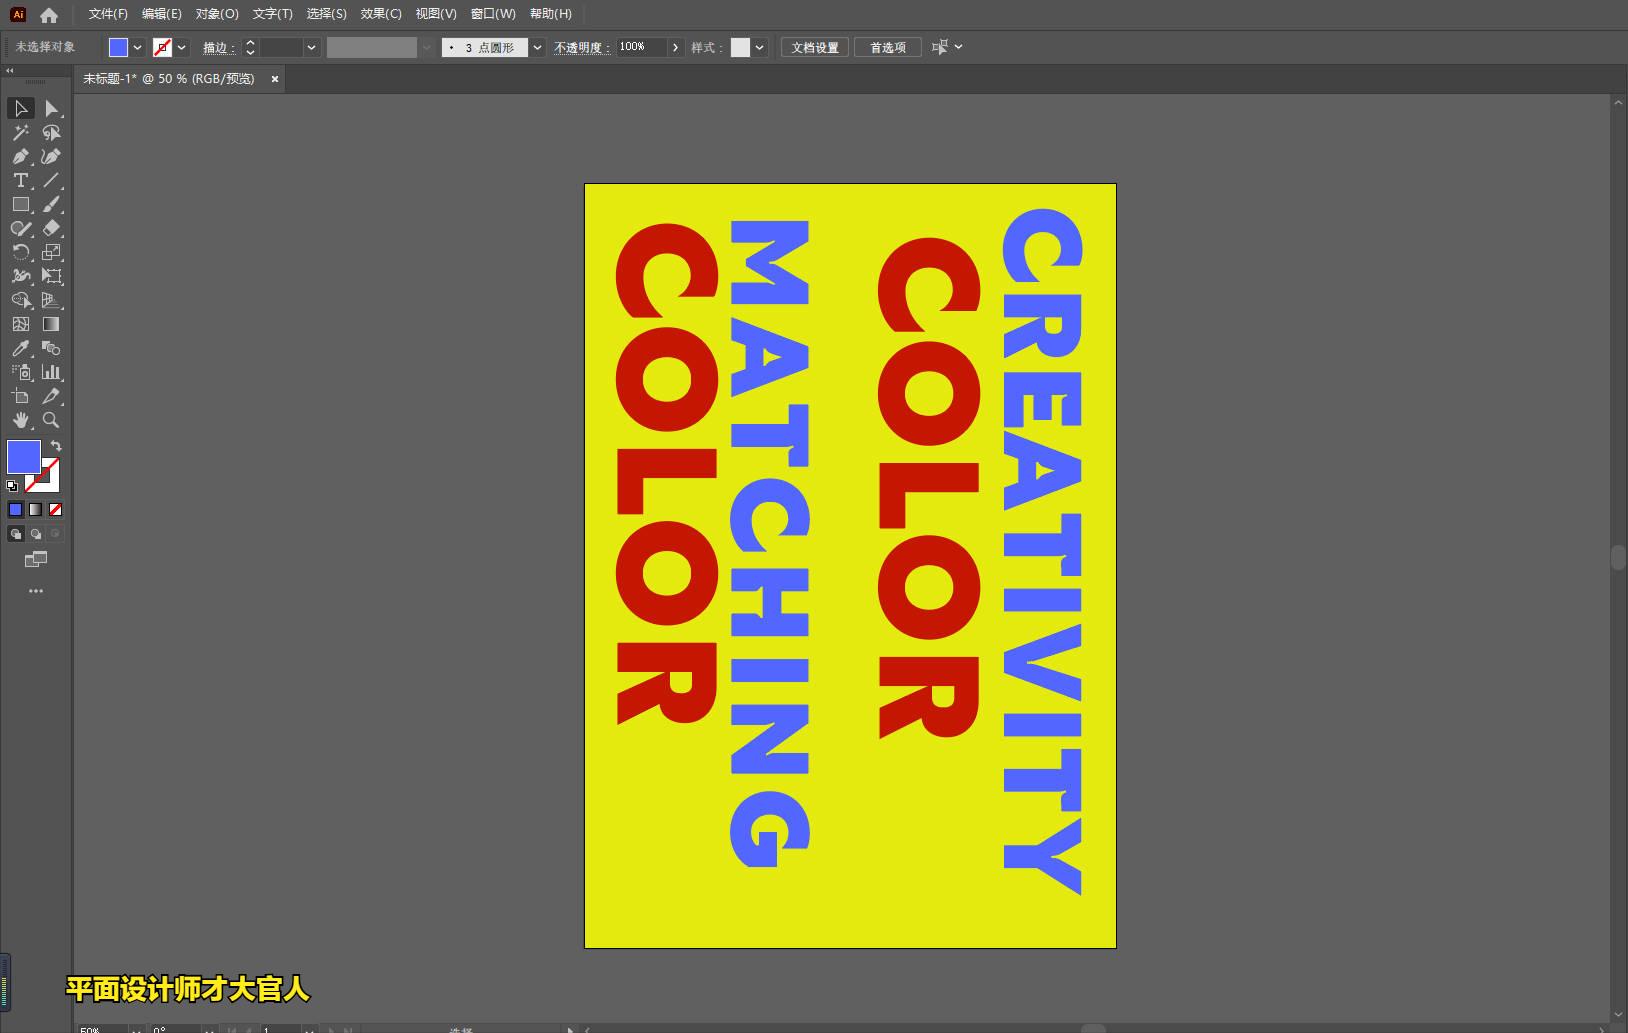Select the Magic Wand tool
The height and width of the screenshot is (1033, 1628).
click(20, 132)
